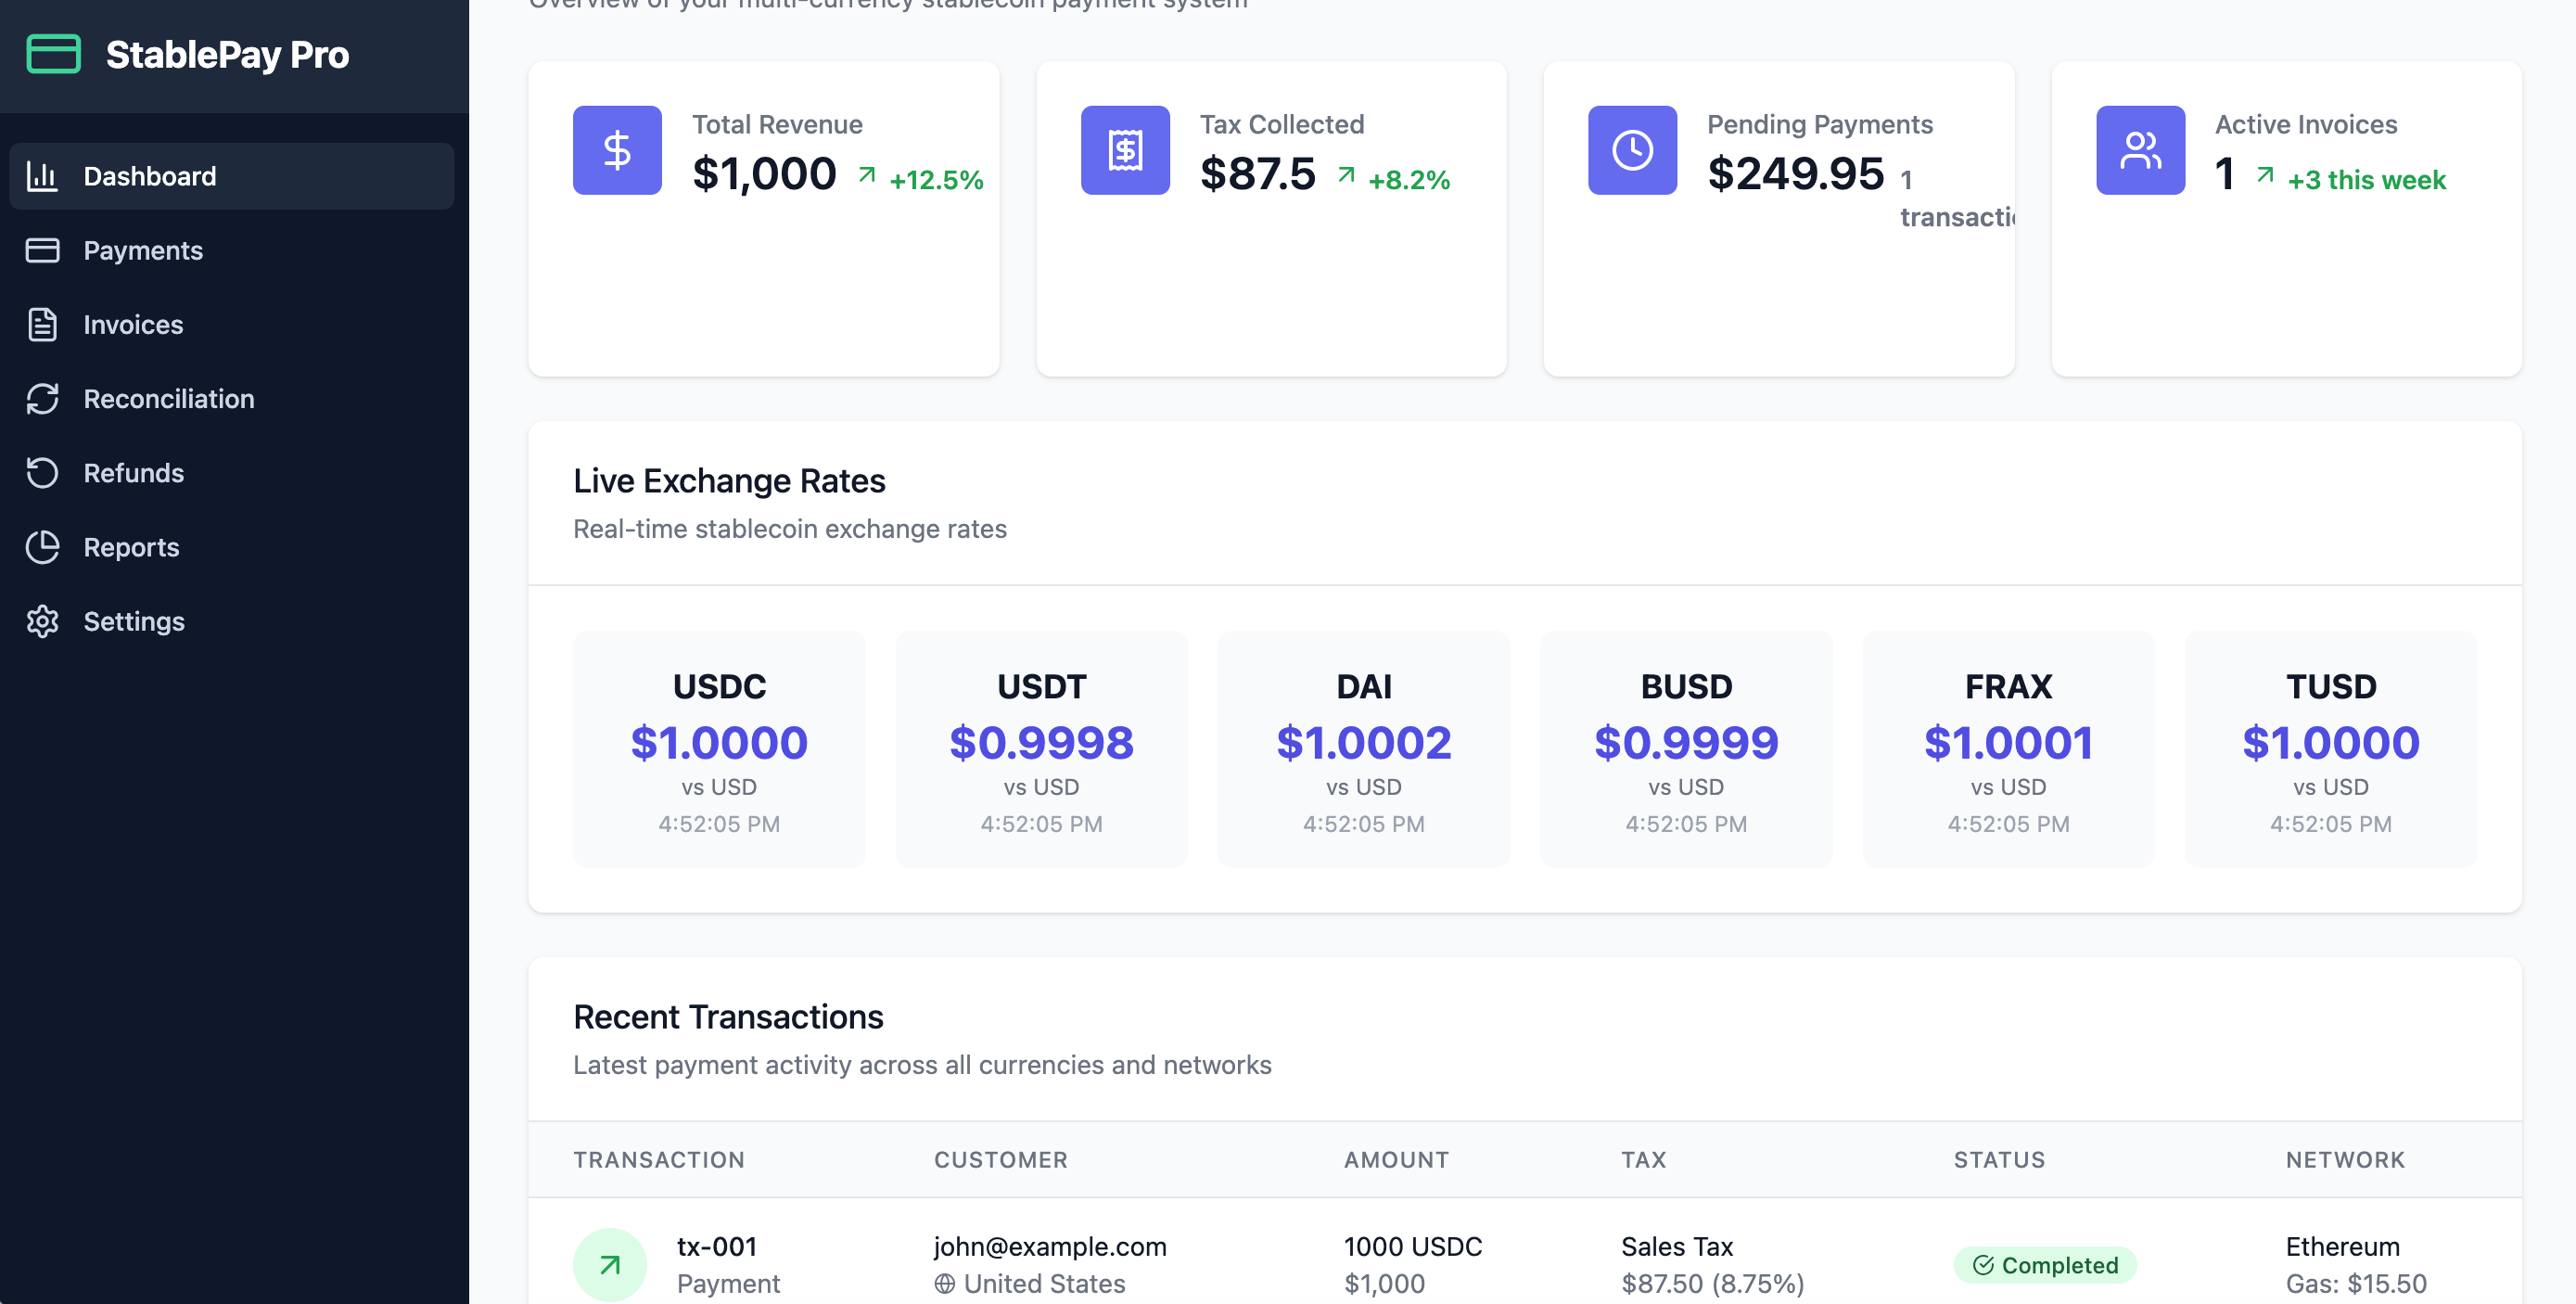This screenshot has height=1304, width=2576.
Task: Click the Reports pie chart icon
Action: click(x=43, y=547)
